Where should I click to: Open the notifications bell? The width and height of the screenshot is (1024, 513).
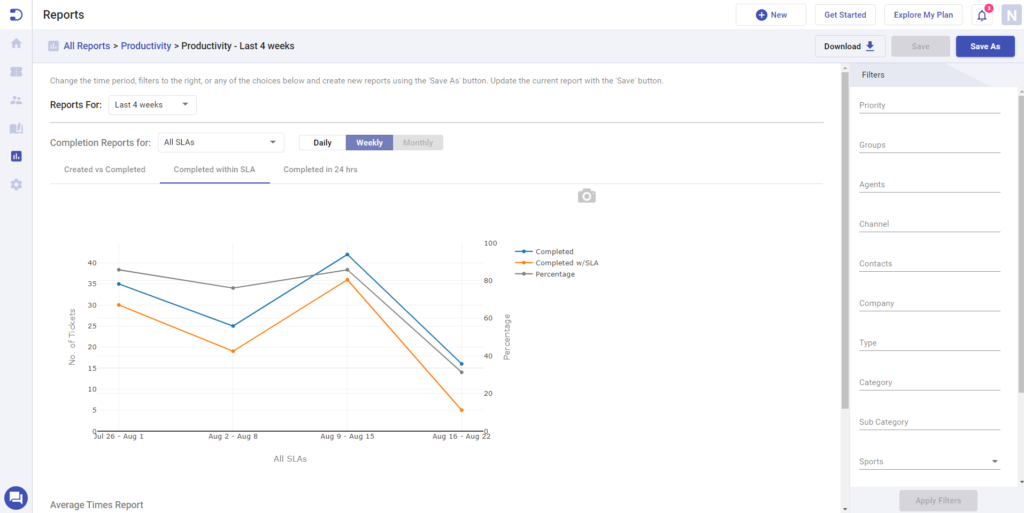(982, 15)
